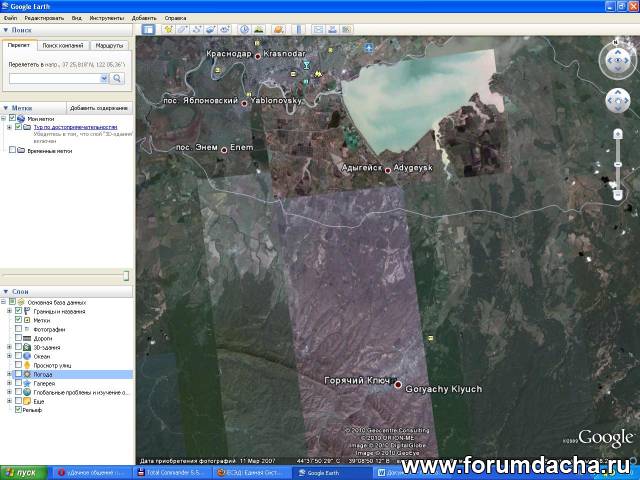Click the Krasnodar city placemark on map
Image resolution: width=640 pixels, height=480 pixels.
point(257,57)
